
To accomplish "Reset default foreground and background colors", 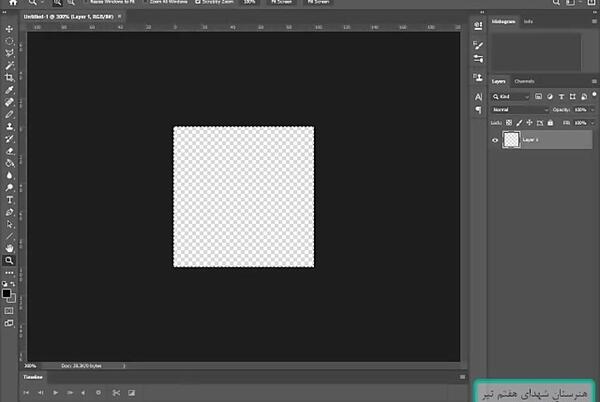I will pyautogui.click(x=5, y=284).
